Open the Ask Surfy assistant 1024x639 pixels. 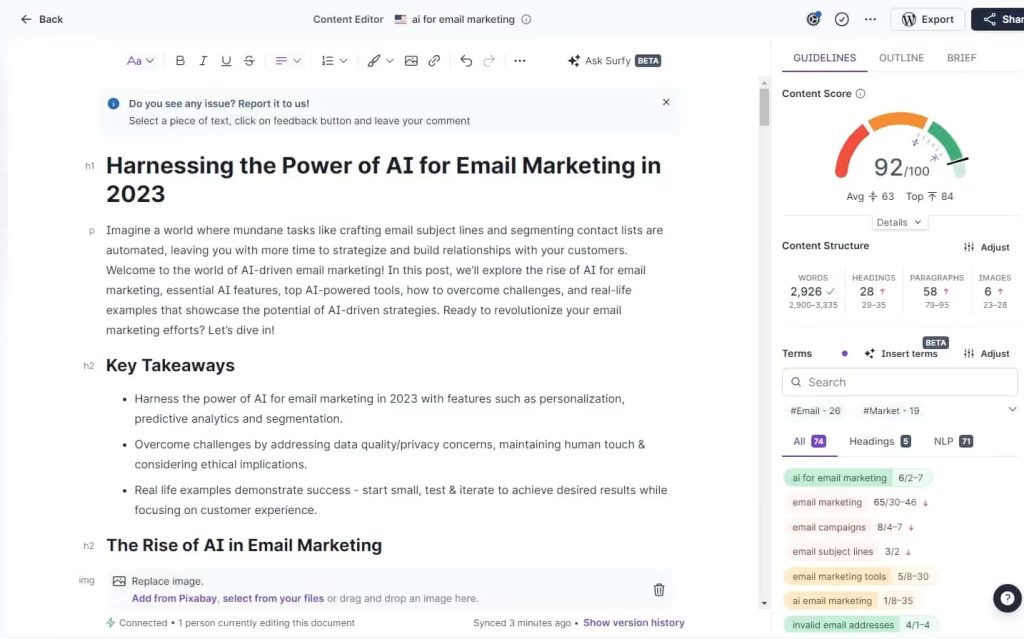[613, 60]
